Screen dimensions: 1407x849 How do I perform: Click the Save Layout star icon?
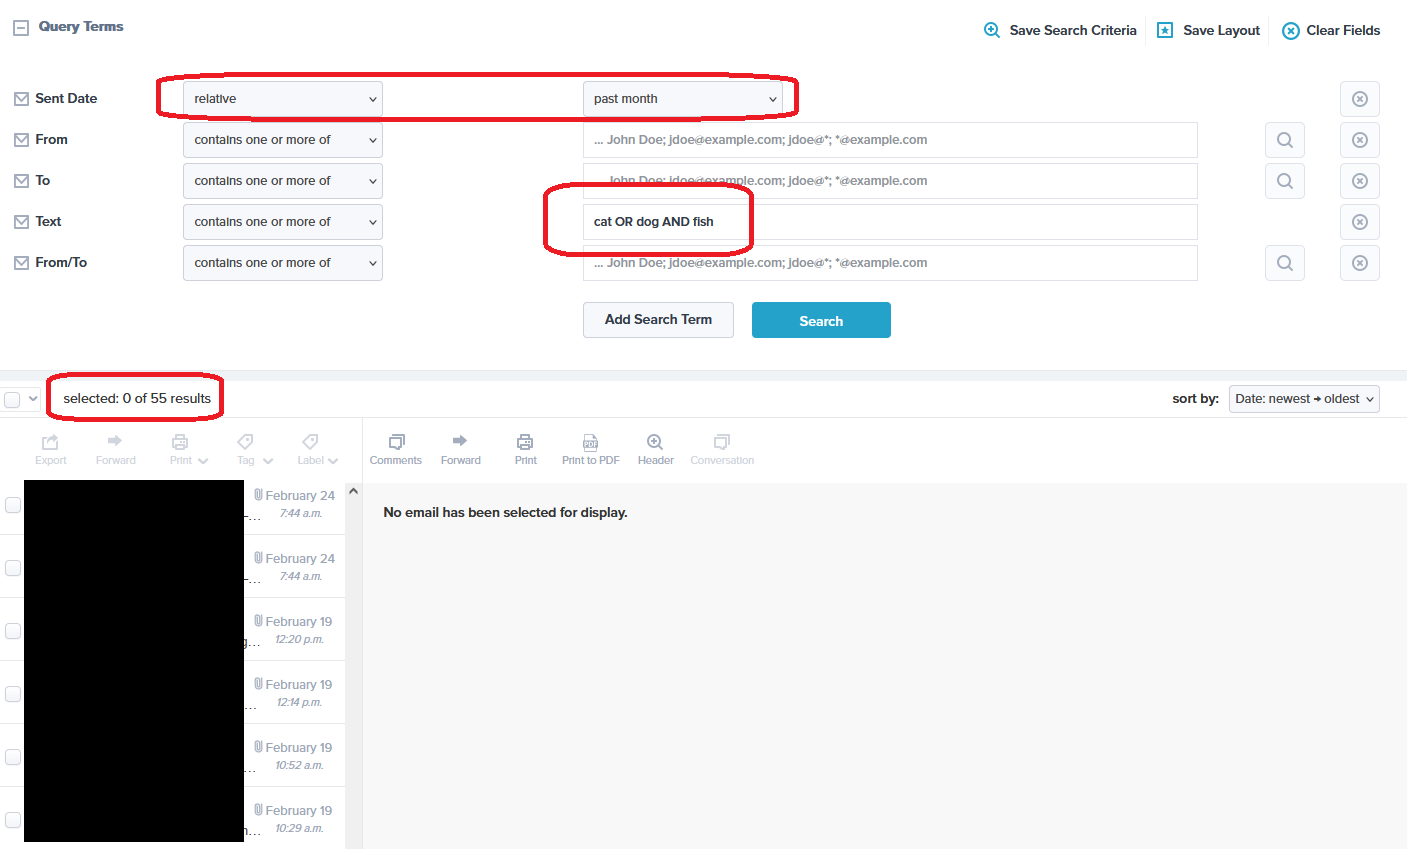tap(1165, 30)
